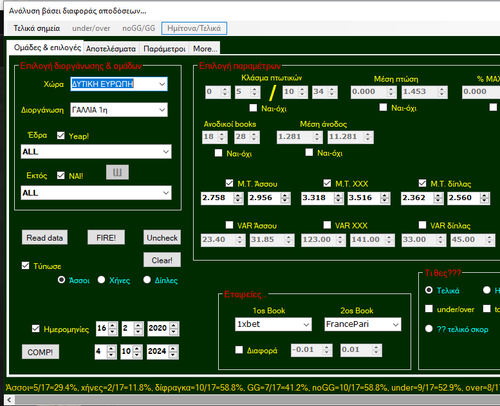Click the Read data button

(45, 238)
